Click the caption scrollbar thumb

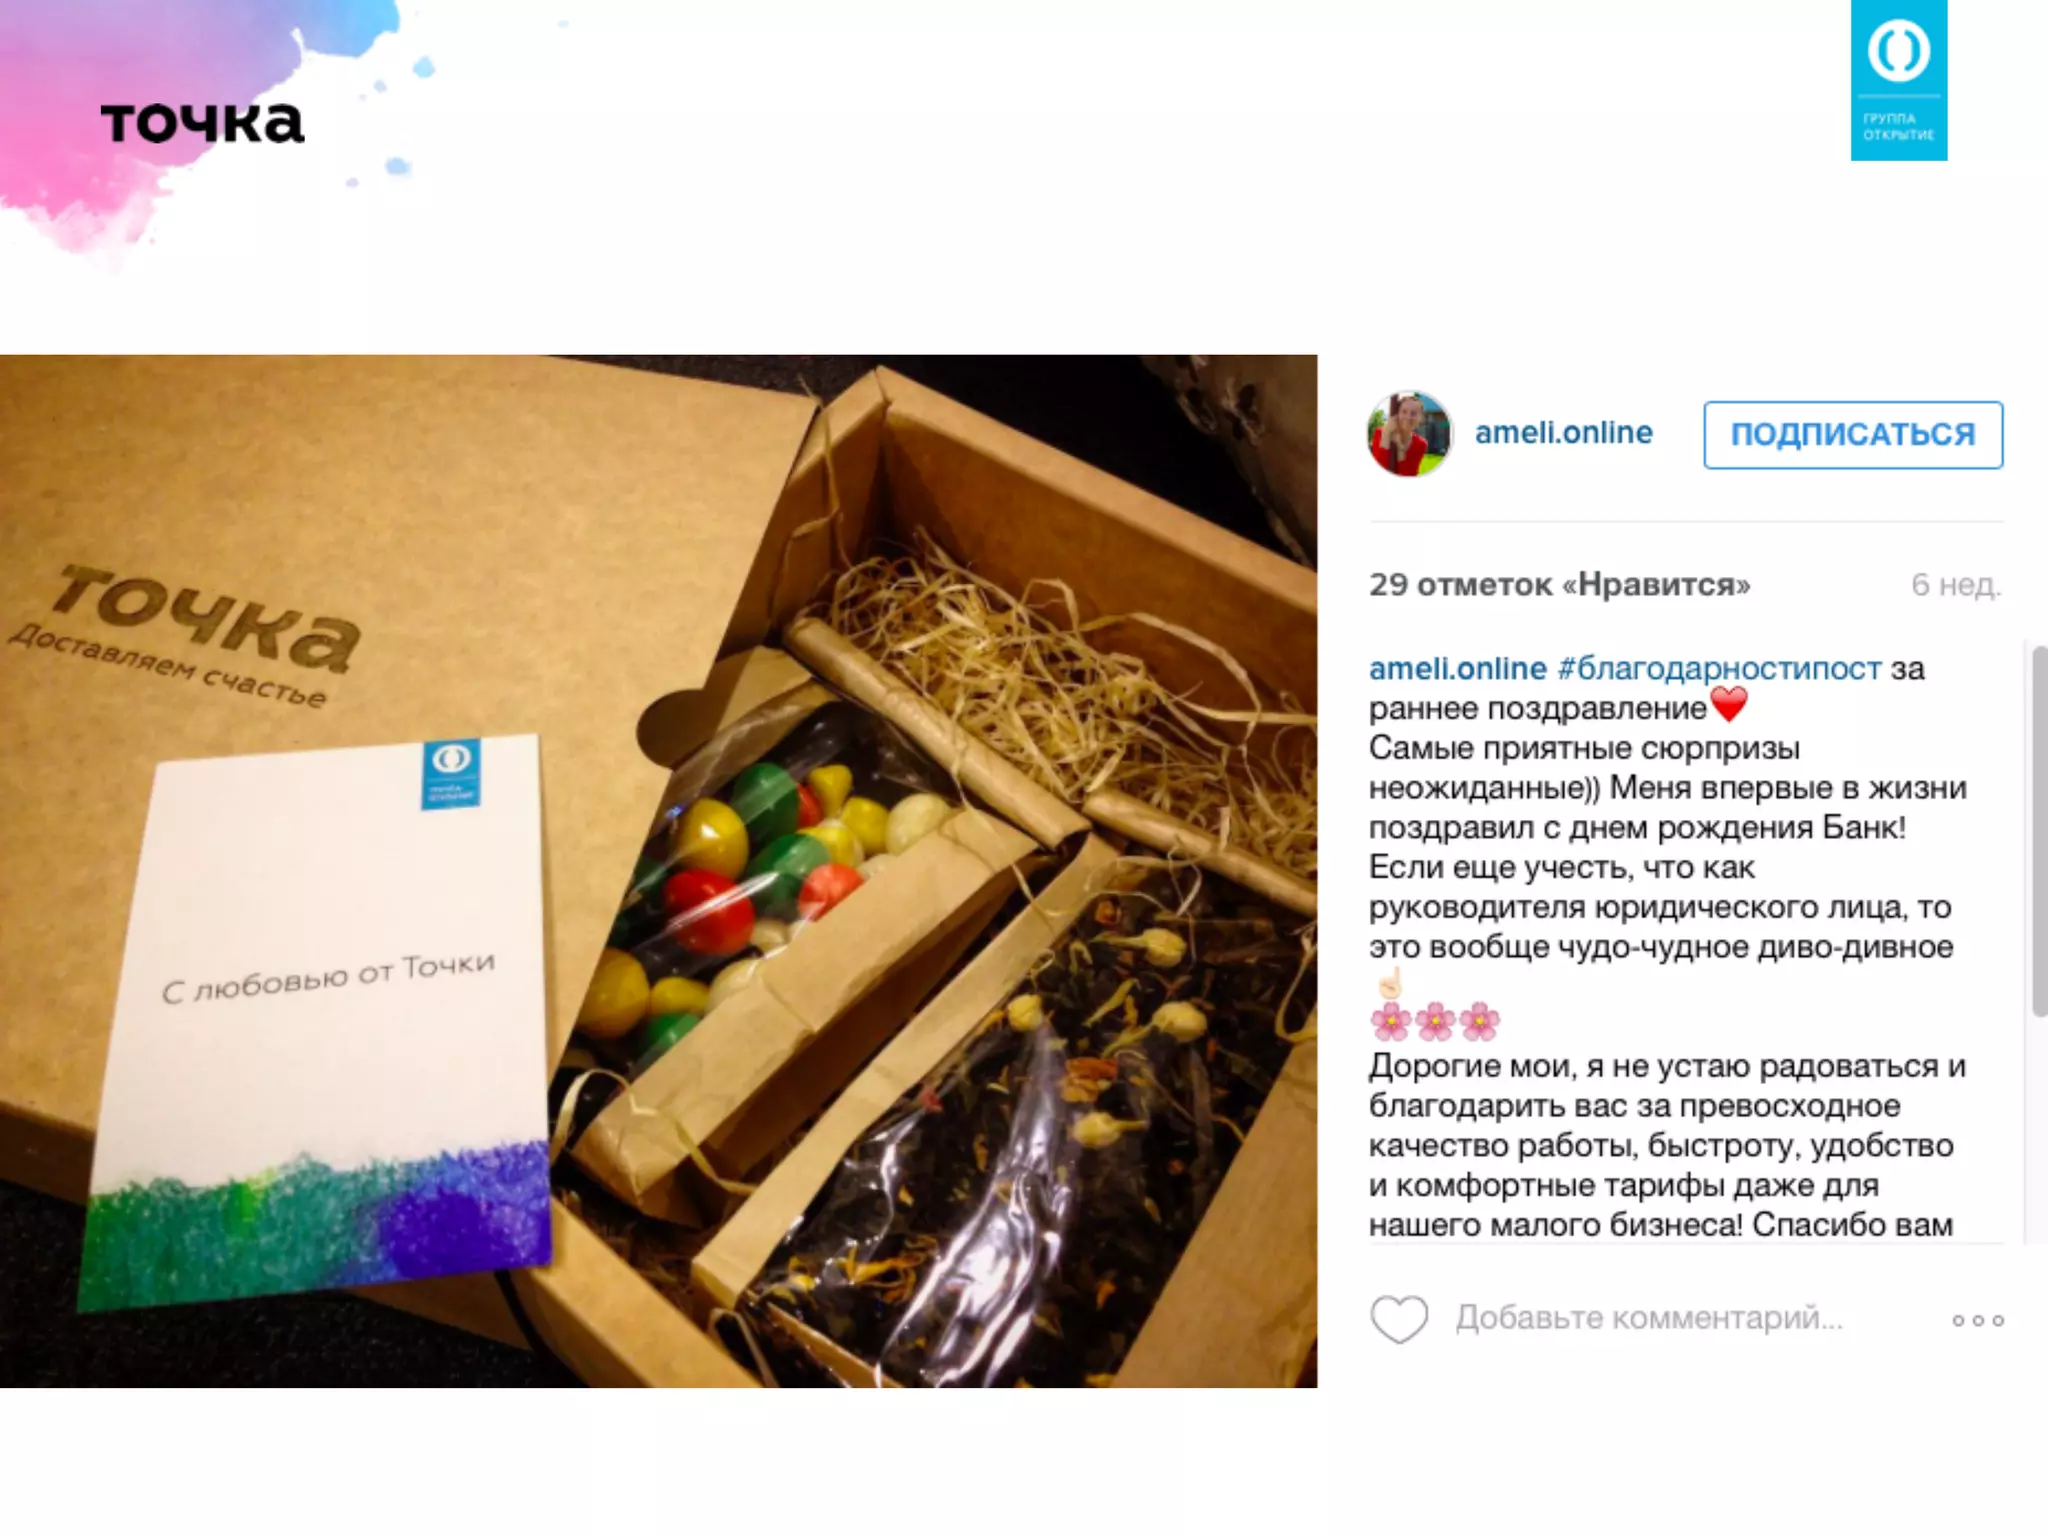[x=2039, y=831]
